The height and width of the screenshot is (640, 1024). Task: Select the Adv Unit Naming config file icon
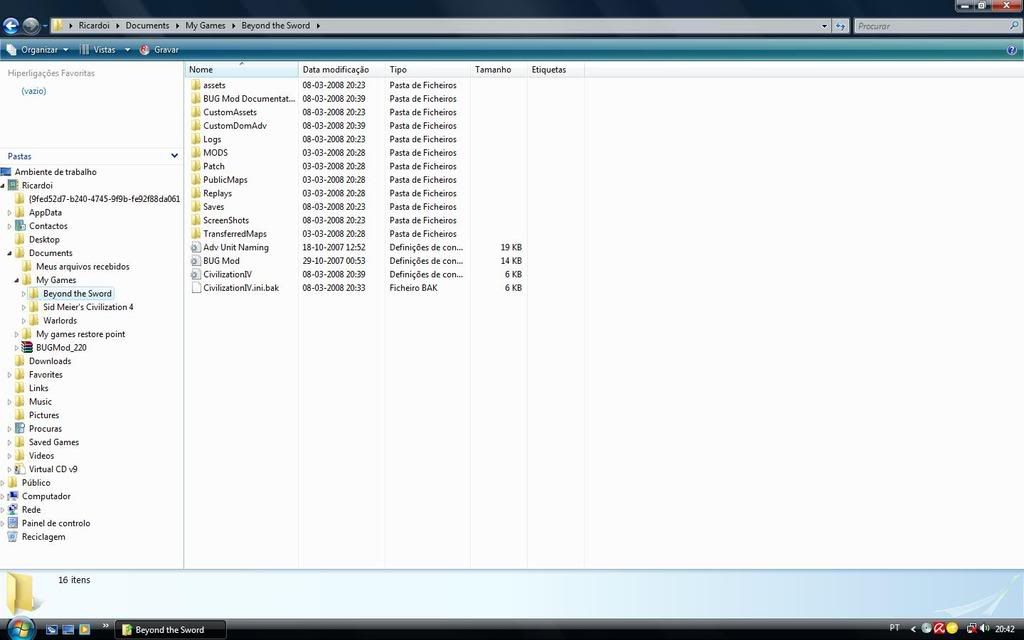click(x=195, y=248)
